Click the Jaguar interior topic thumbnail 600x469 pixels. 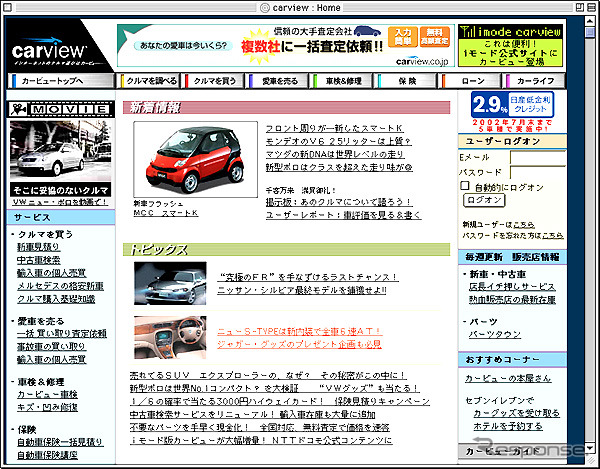click(x=170, y=337)
